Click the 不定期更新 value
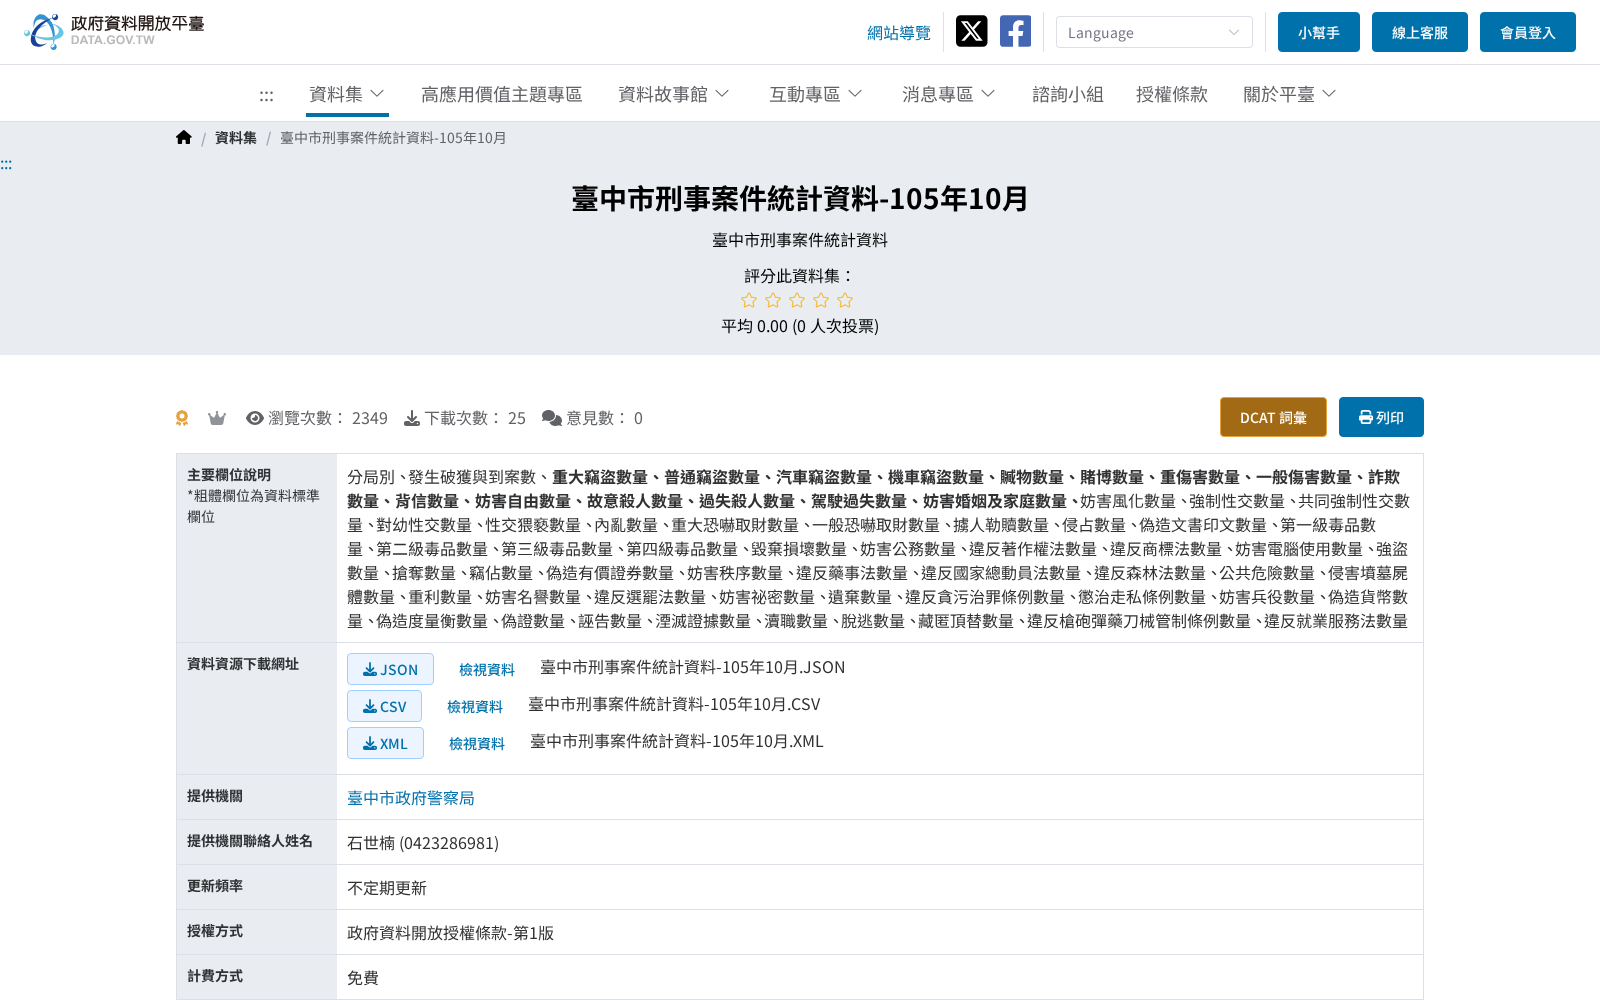Viewport: 1600px width, 1000px height. coord(387,888)
